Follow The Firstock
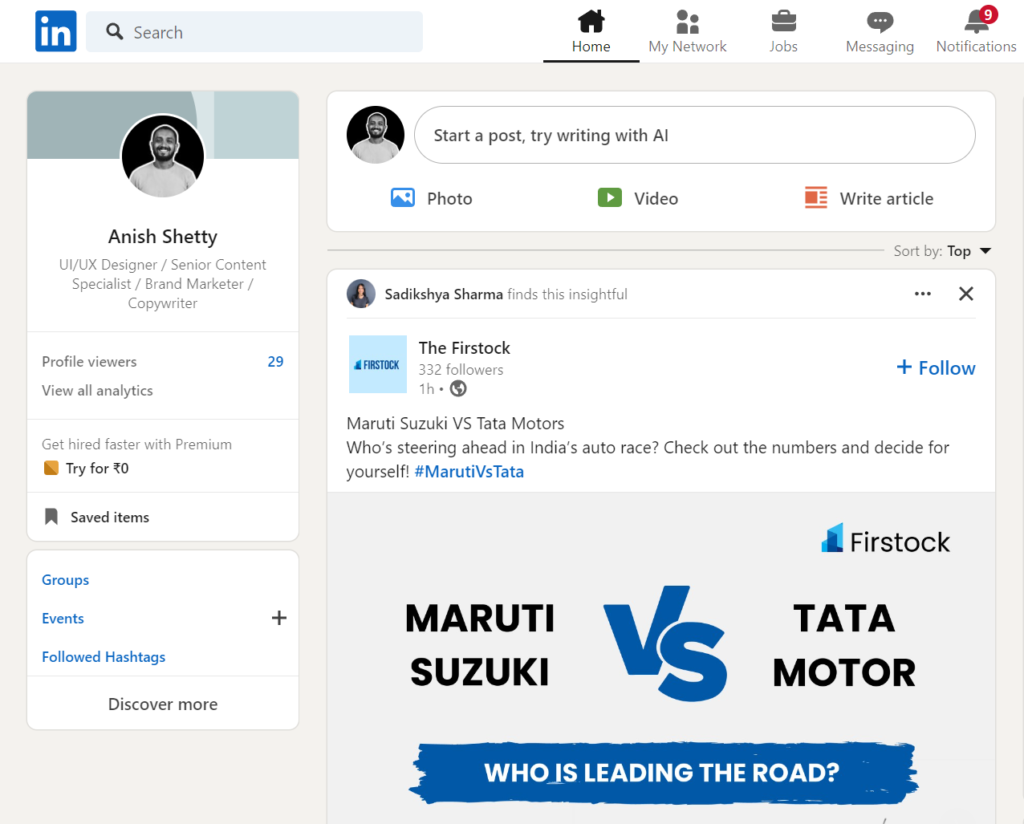Image resolution: width=1024 pixels, height=824 pixels. coord(936,368)
